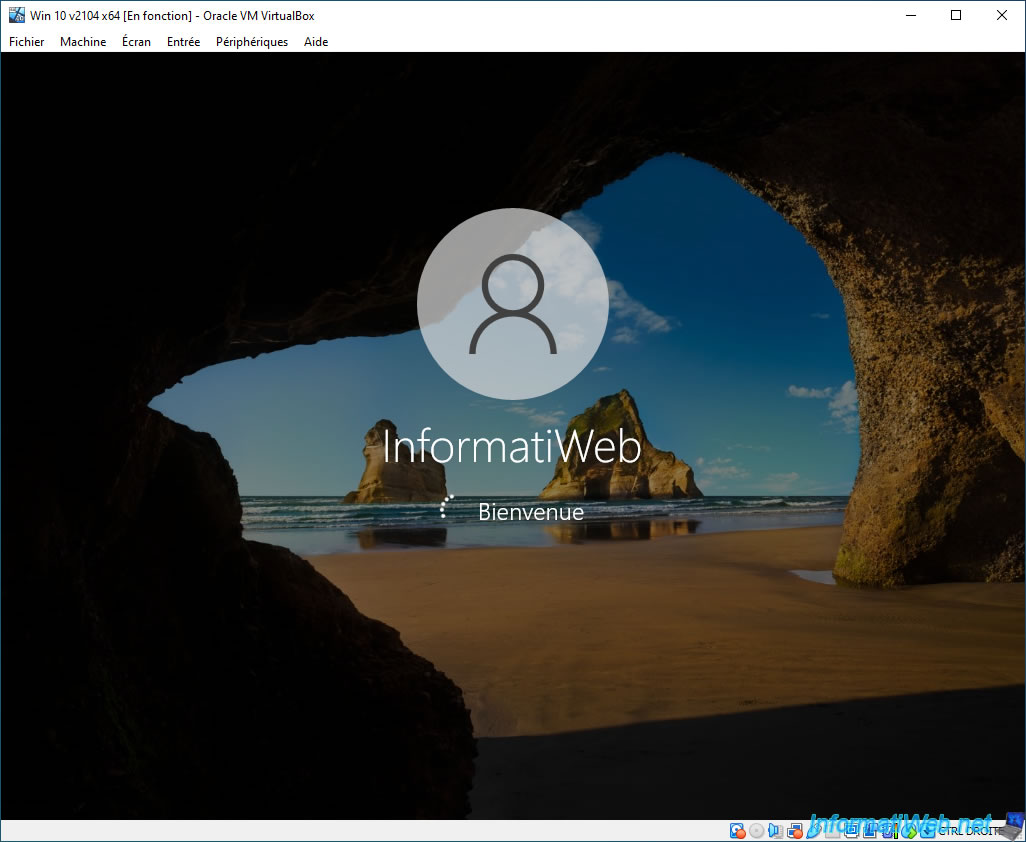Open the Fichier menu
Image resolution: width=1026 pixels, height=842 pixels.
[x=26, y=42]
